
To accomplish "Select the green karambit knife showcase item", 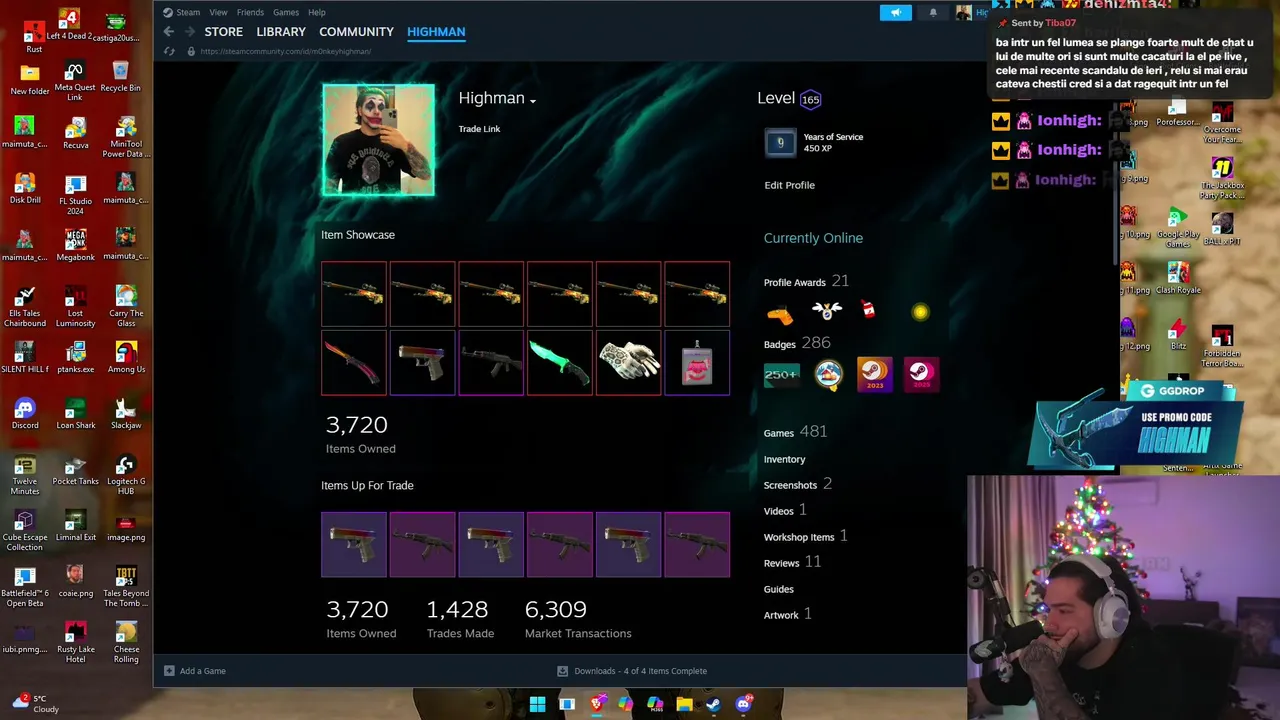I will click(x=560, y=362).
